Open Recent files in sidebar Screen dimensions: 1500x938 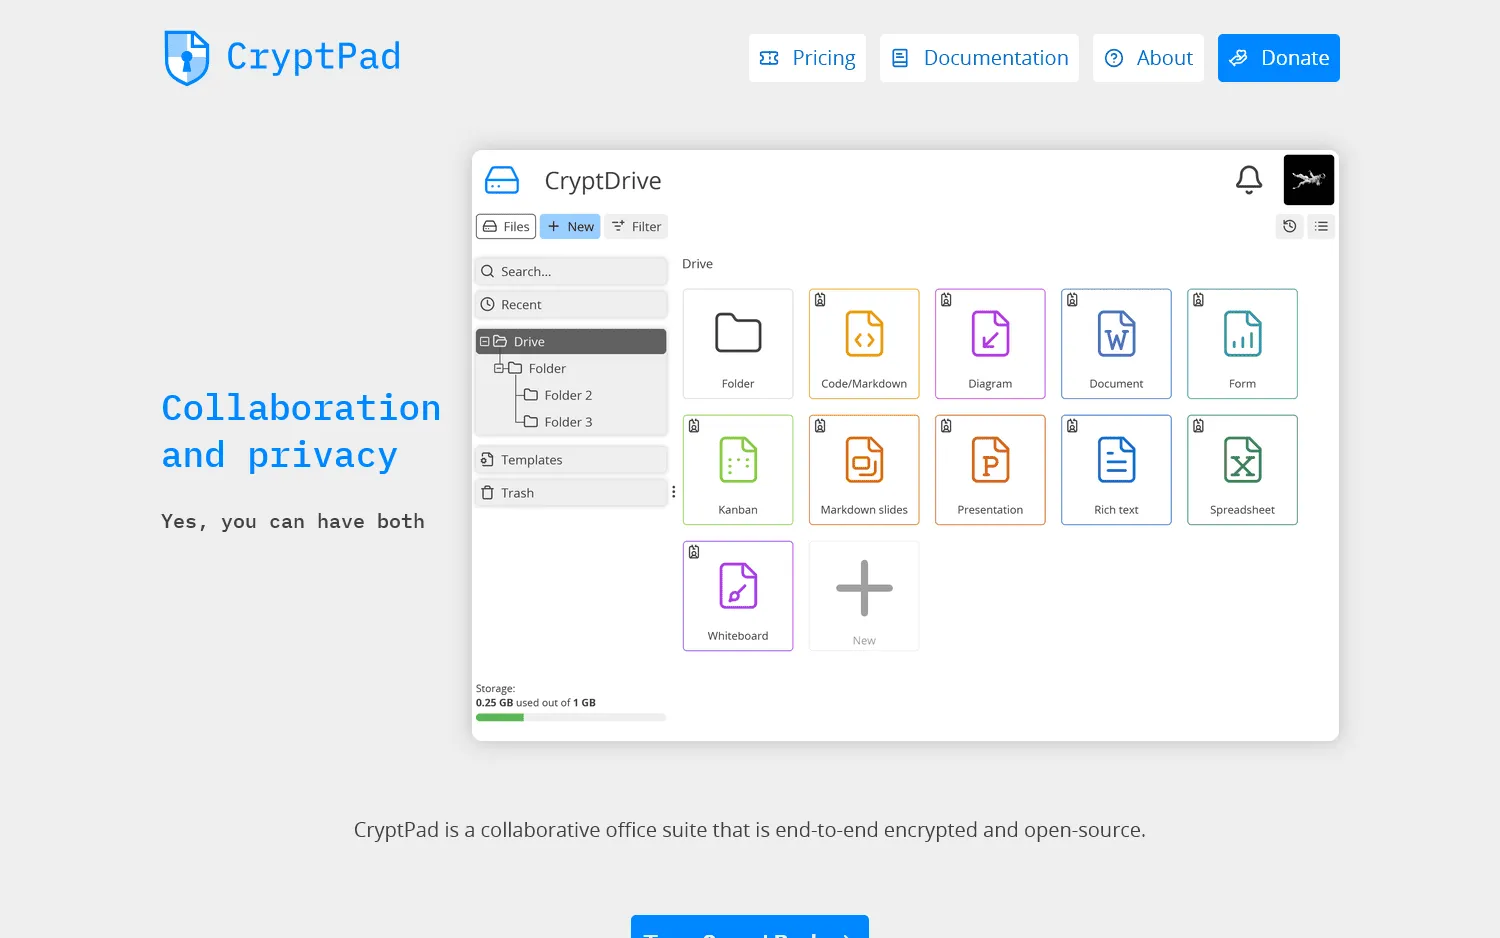571,305
